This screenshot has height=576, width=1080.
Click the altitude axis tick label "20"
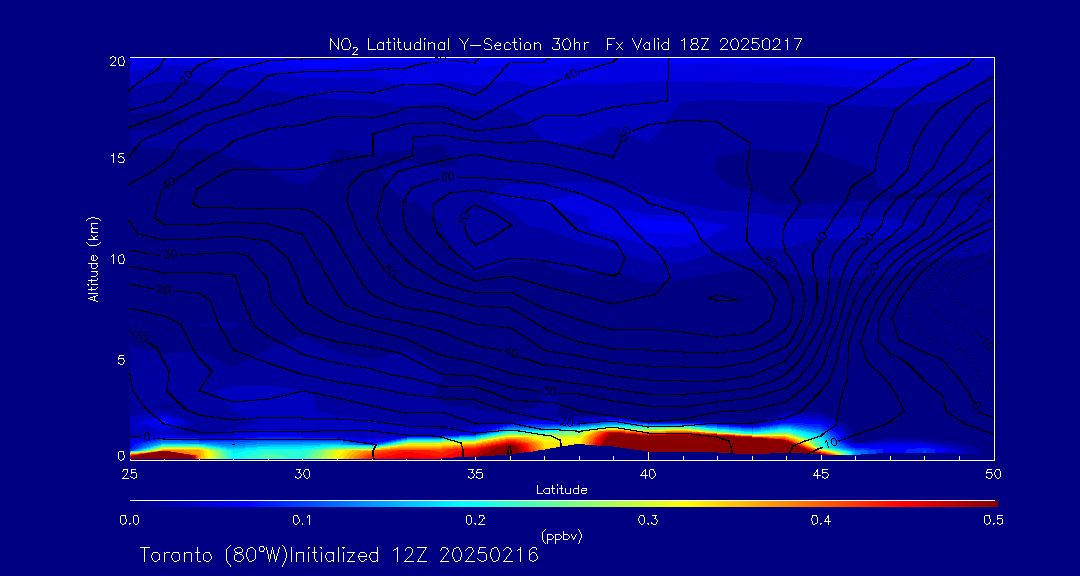(116, 61)
